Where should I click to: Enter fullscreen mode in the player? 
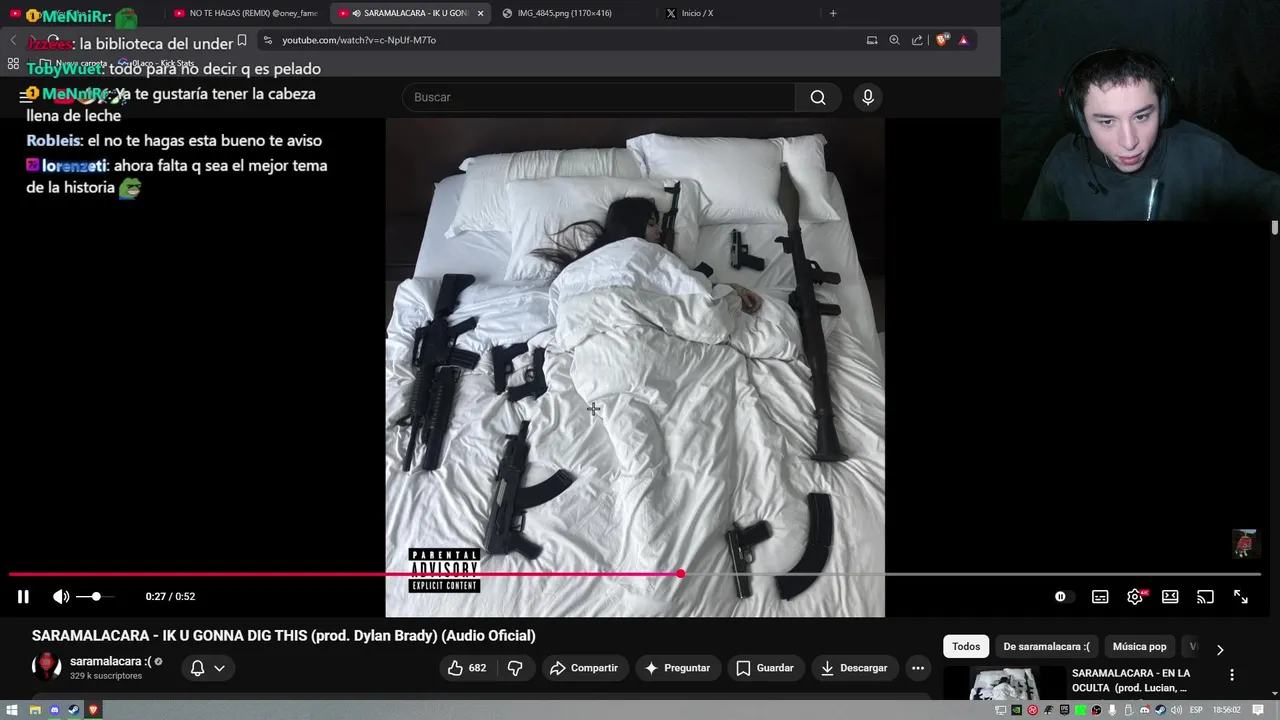[1240, 597]
